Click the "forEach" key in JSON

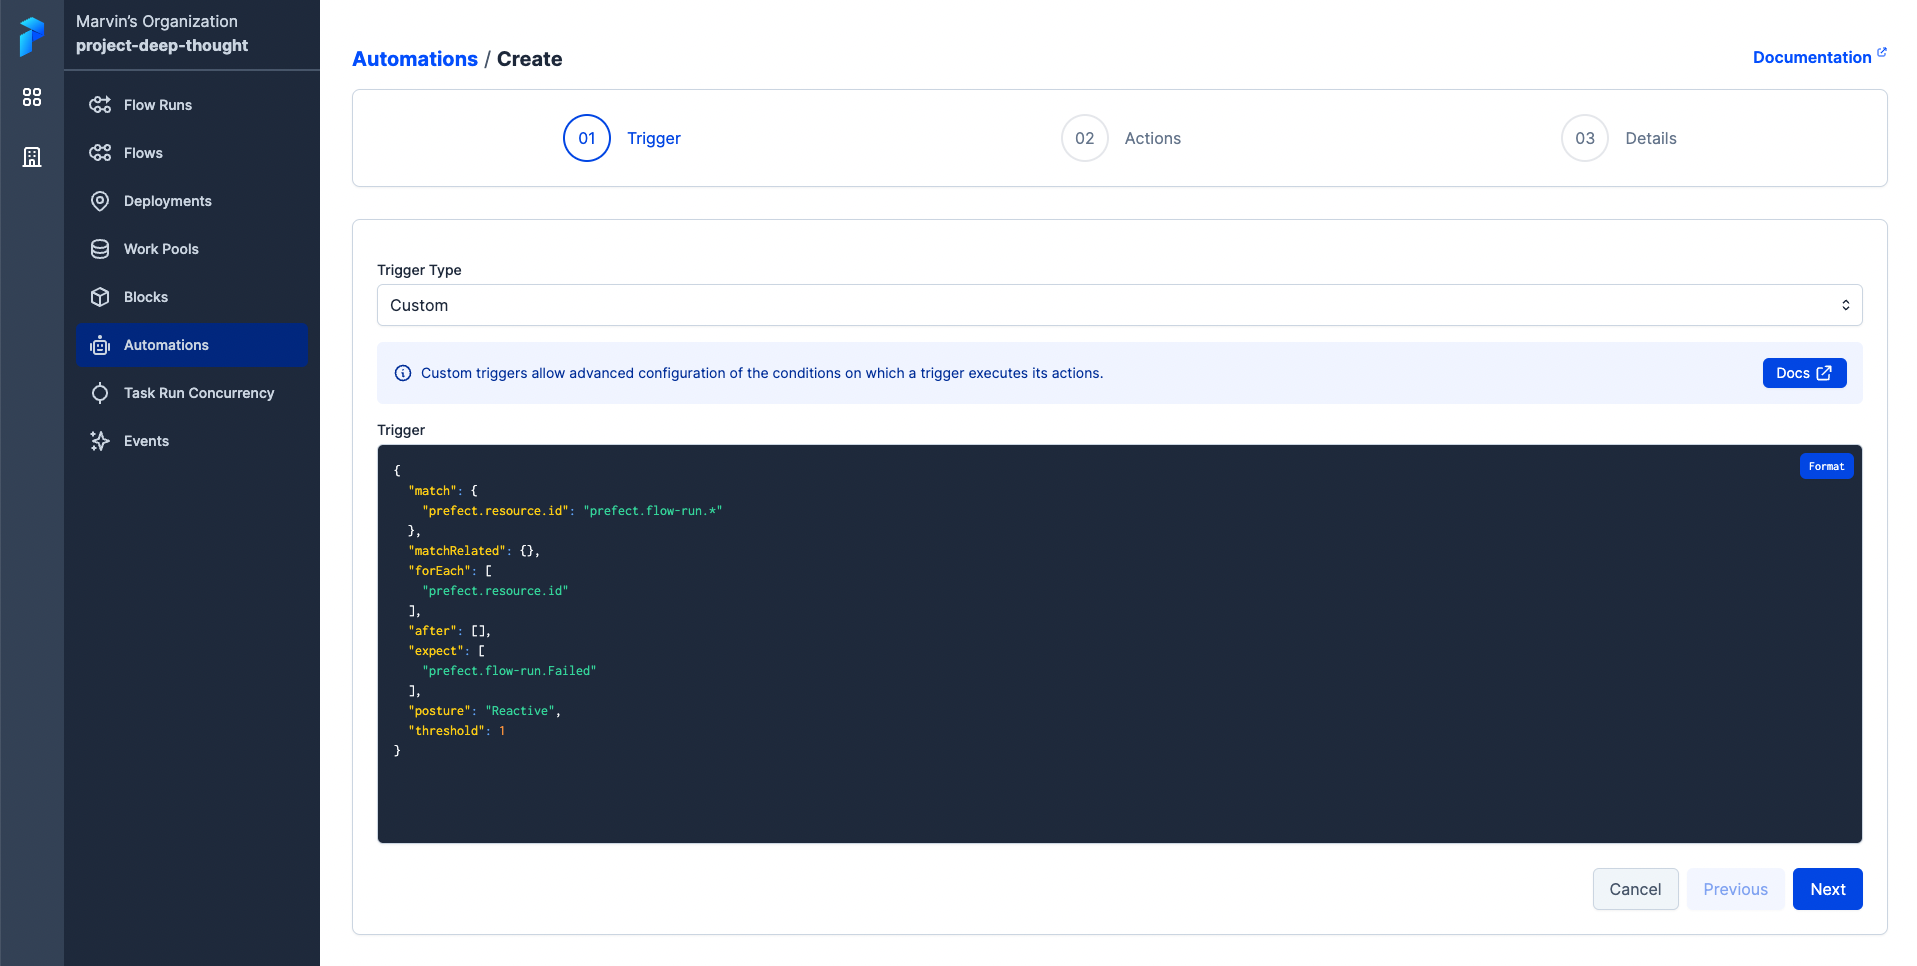[x=439, y=571]
